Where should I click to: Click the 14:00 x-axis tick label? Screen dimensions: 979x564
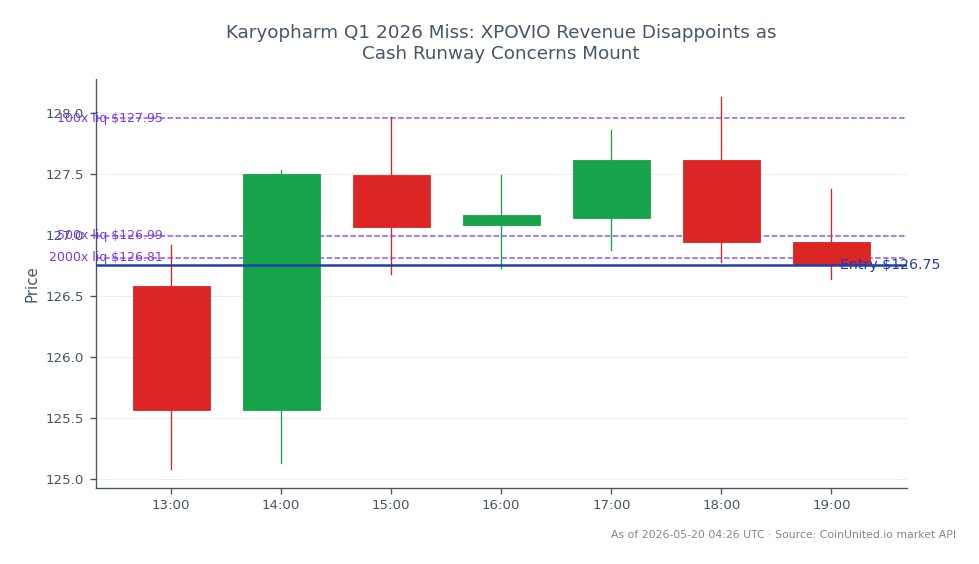281,505
